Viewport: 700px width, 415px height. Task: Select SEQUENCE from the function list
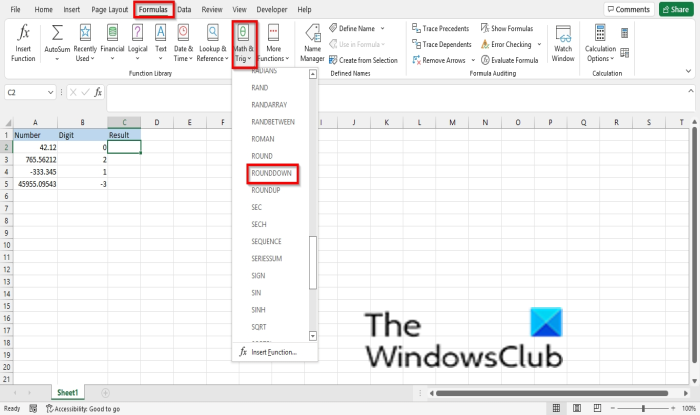266,241
